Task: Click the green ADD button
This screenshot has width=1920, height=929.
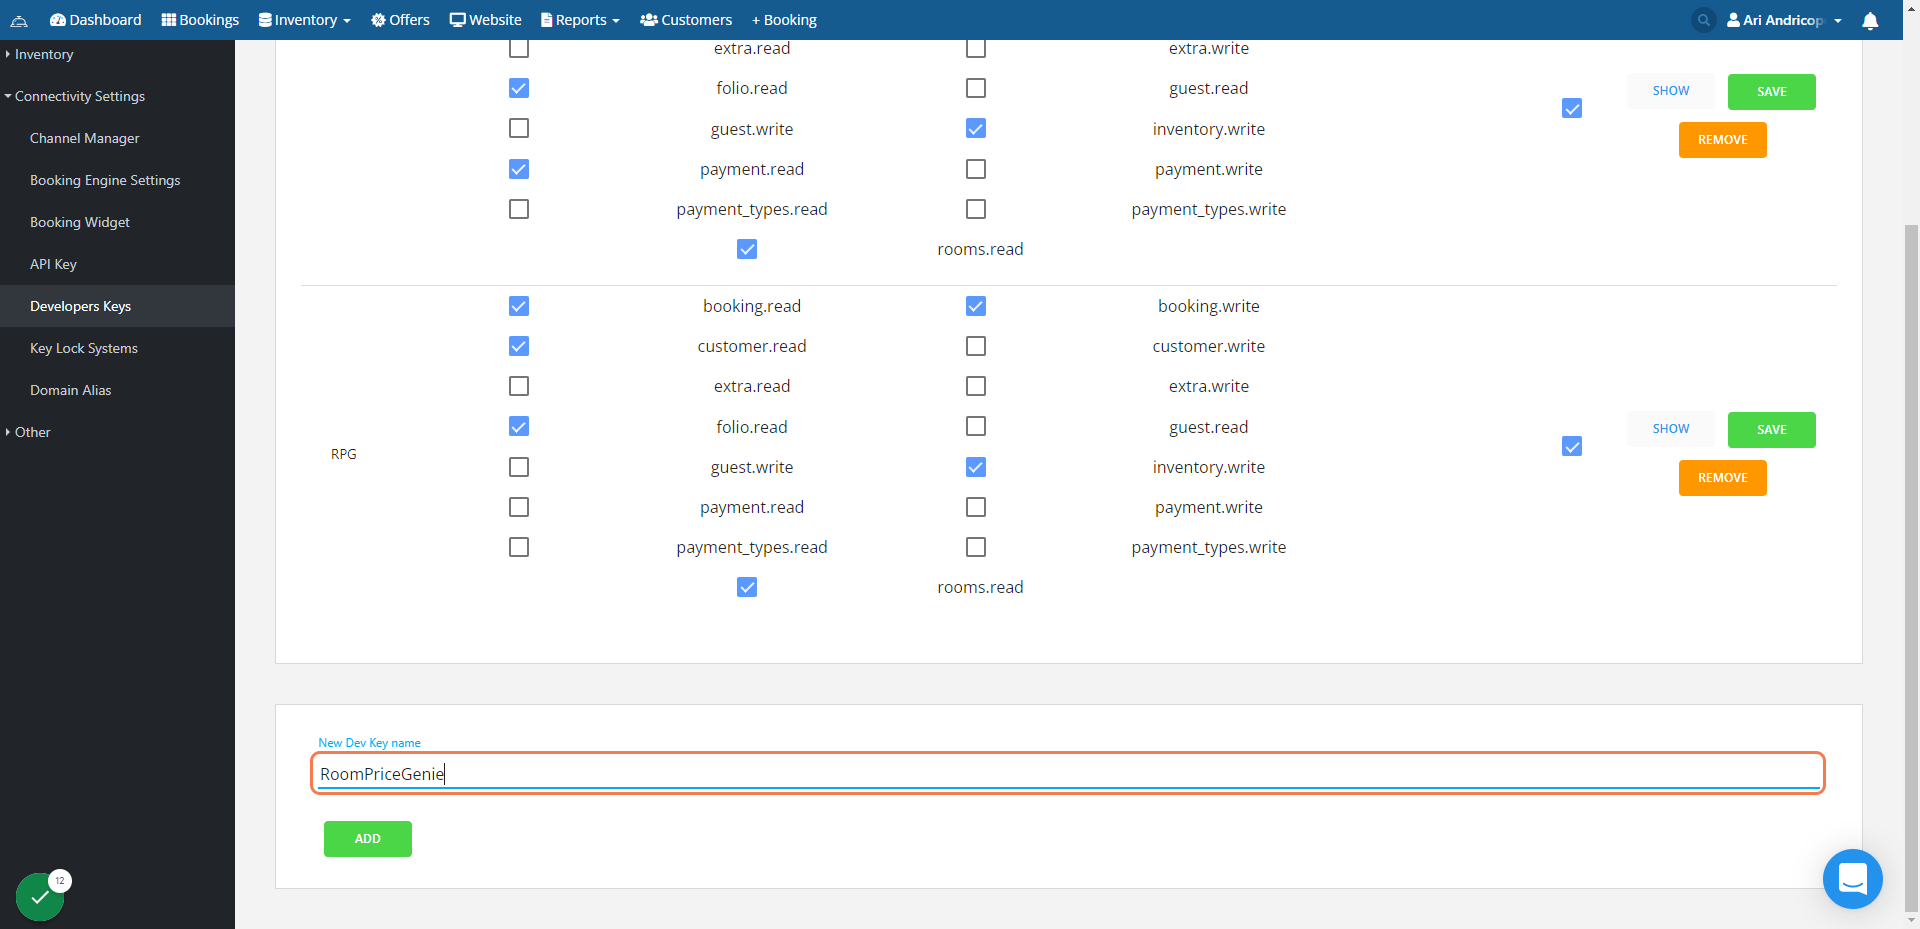Action: (x=368, y=839)
